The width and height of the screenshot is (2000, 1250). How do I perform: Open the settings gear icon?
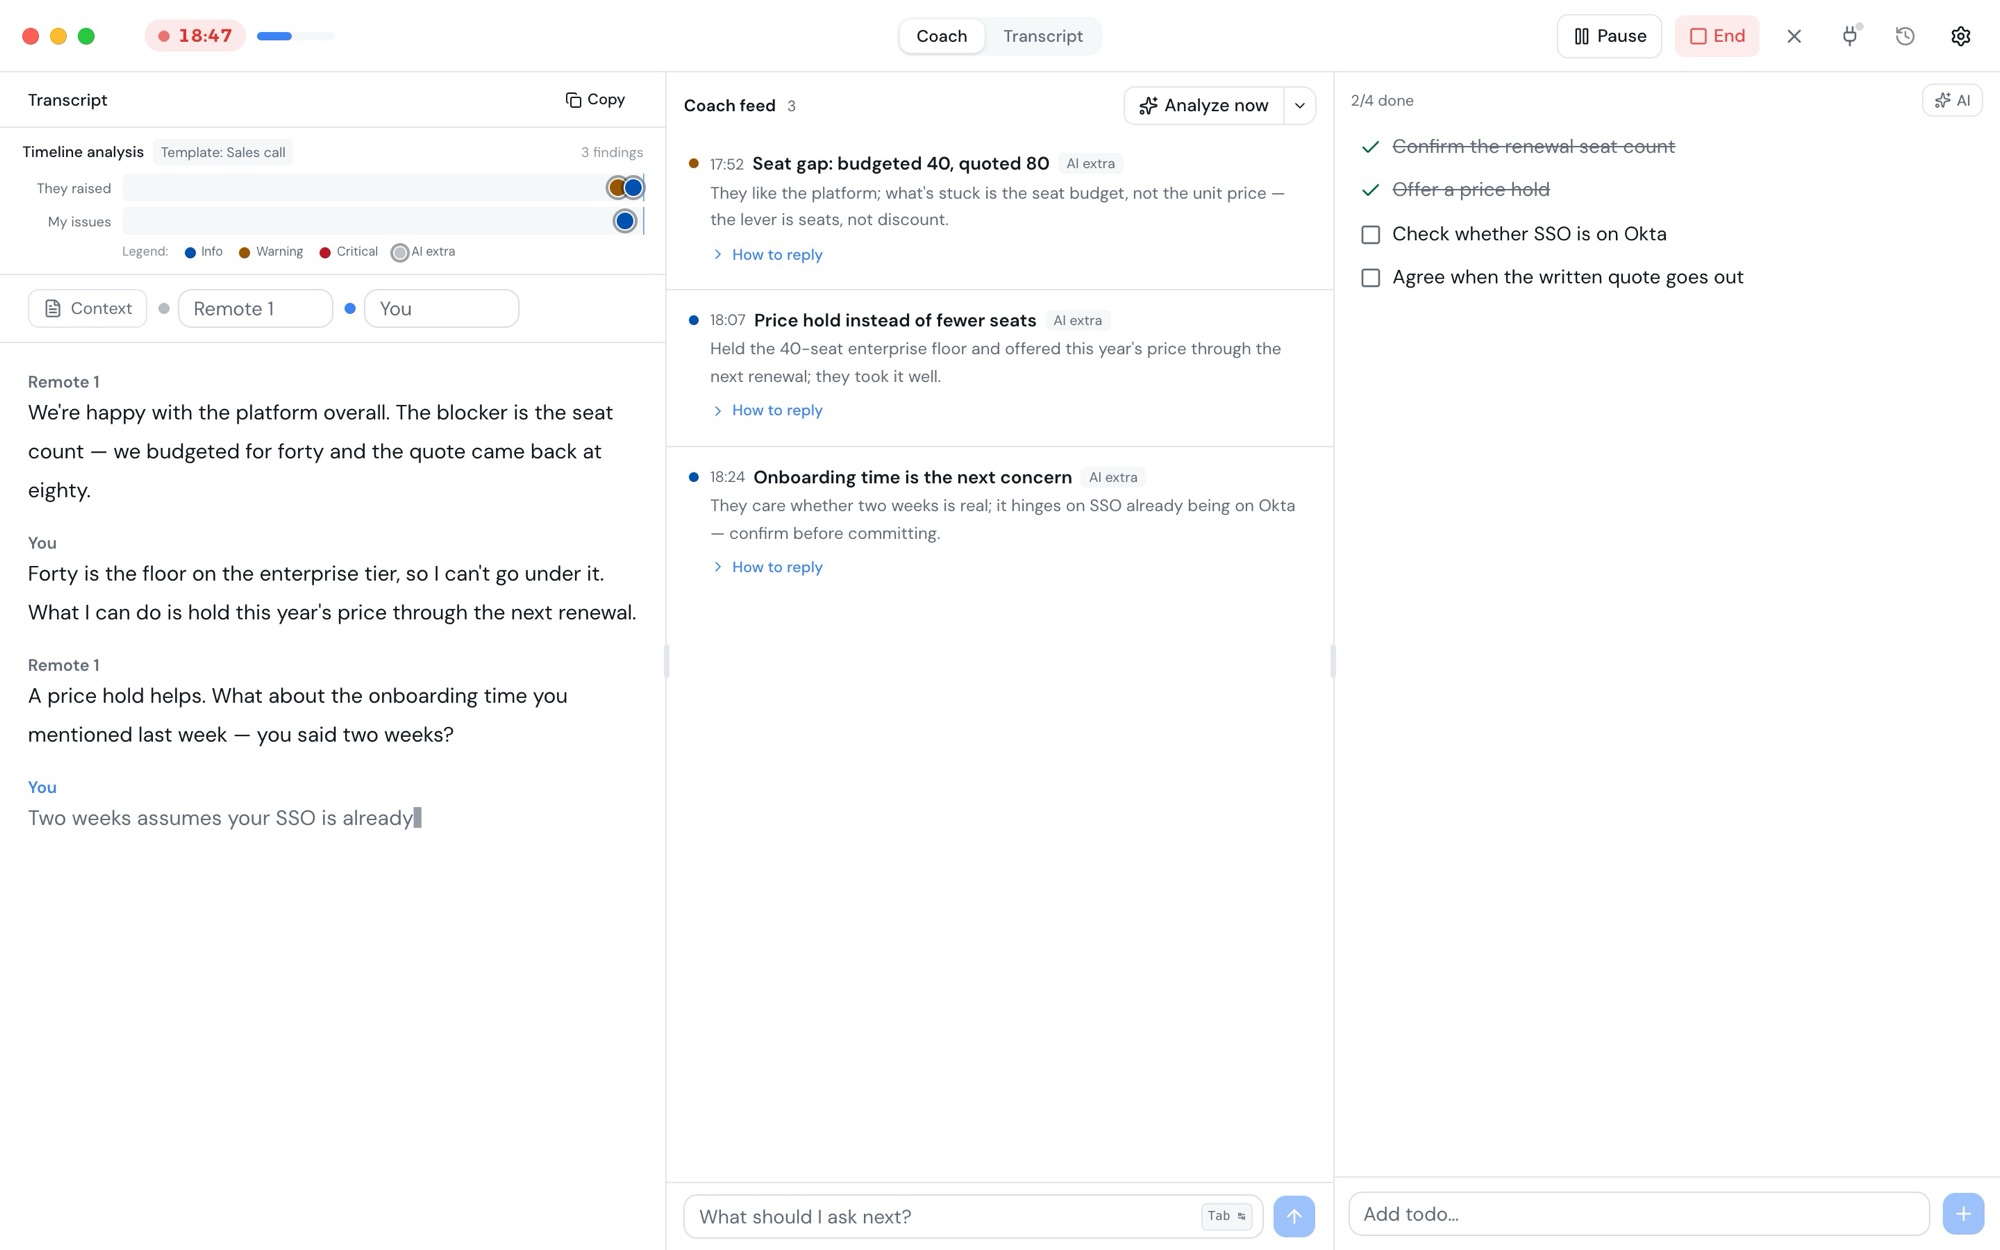(1960, 36)
